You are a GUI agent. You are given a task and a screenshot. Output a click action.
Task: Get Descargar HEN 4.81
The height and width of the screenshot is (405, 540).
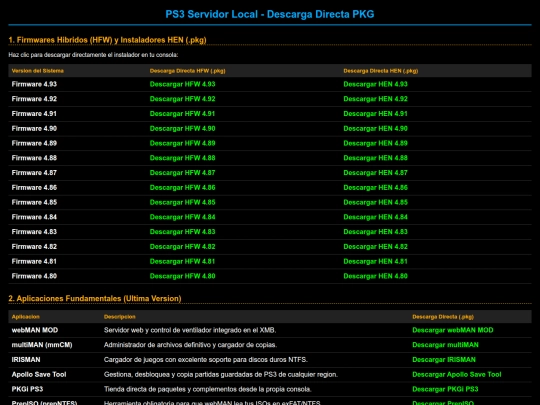click(375, 261)
